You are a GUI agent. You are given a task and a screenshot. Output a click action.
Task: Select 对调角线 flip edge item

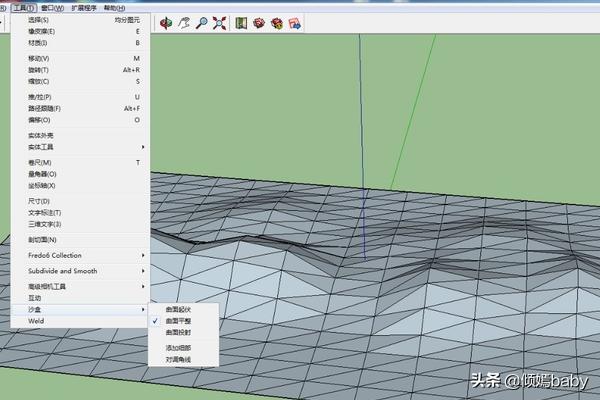[x=184, y=359]
